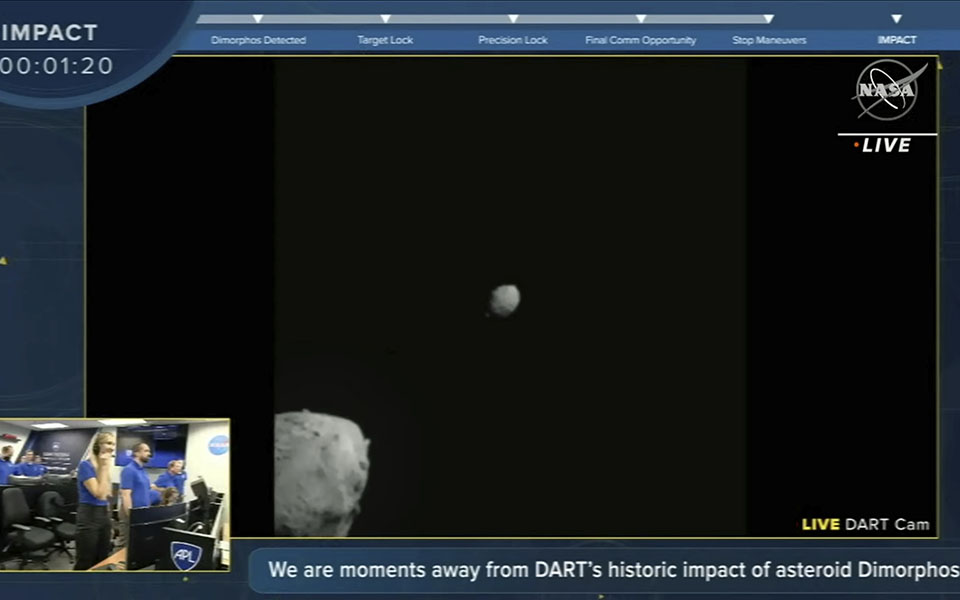Select the triangle marker above Stop Maneuvers

click(768, 18)
